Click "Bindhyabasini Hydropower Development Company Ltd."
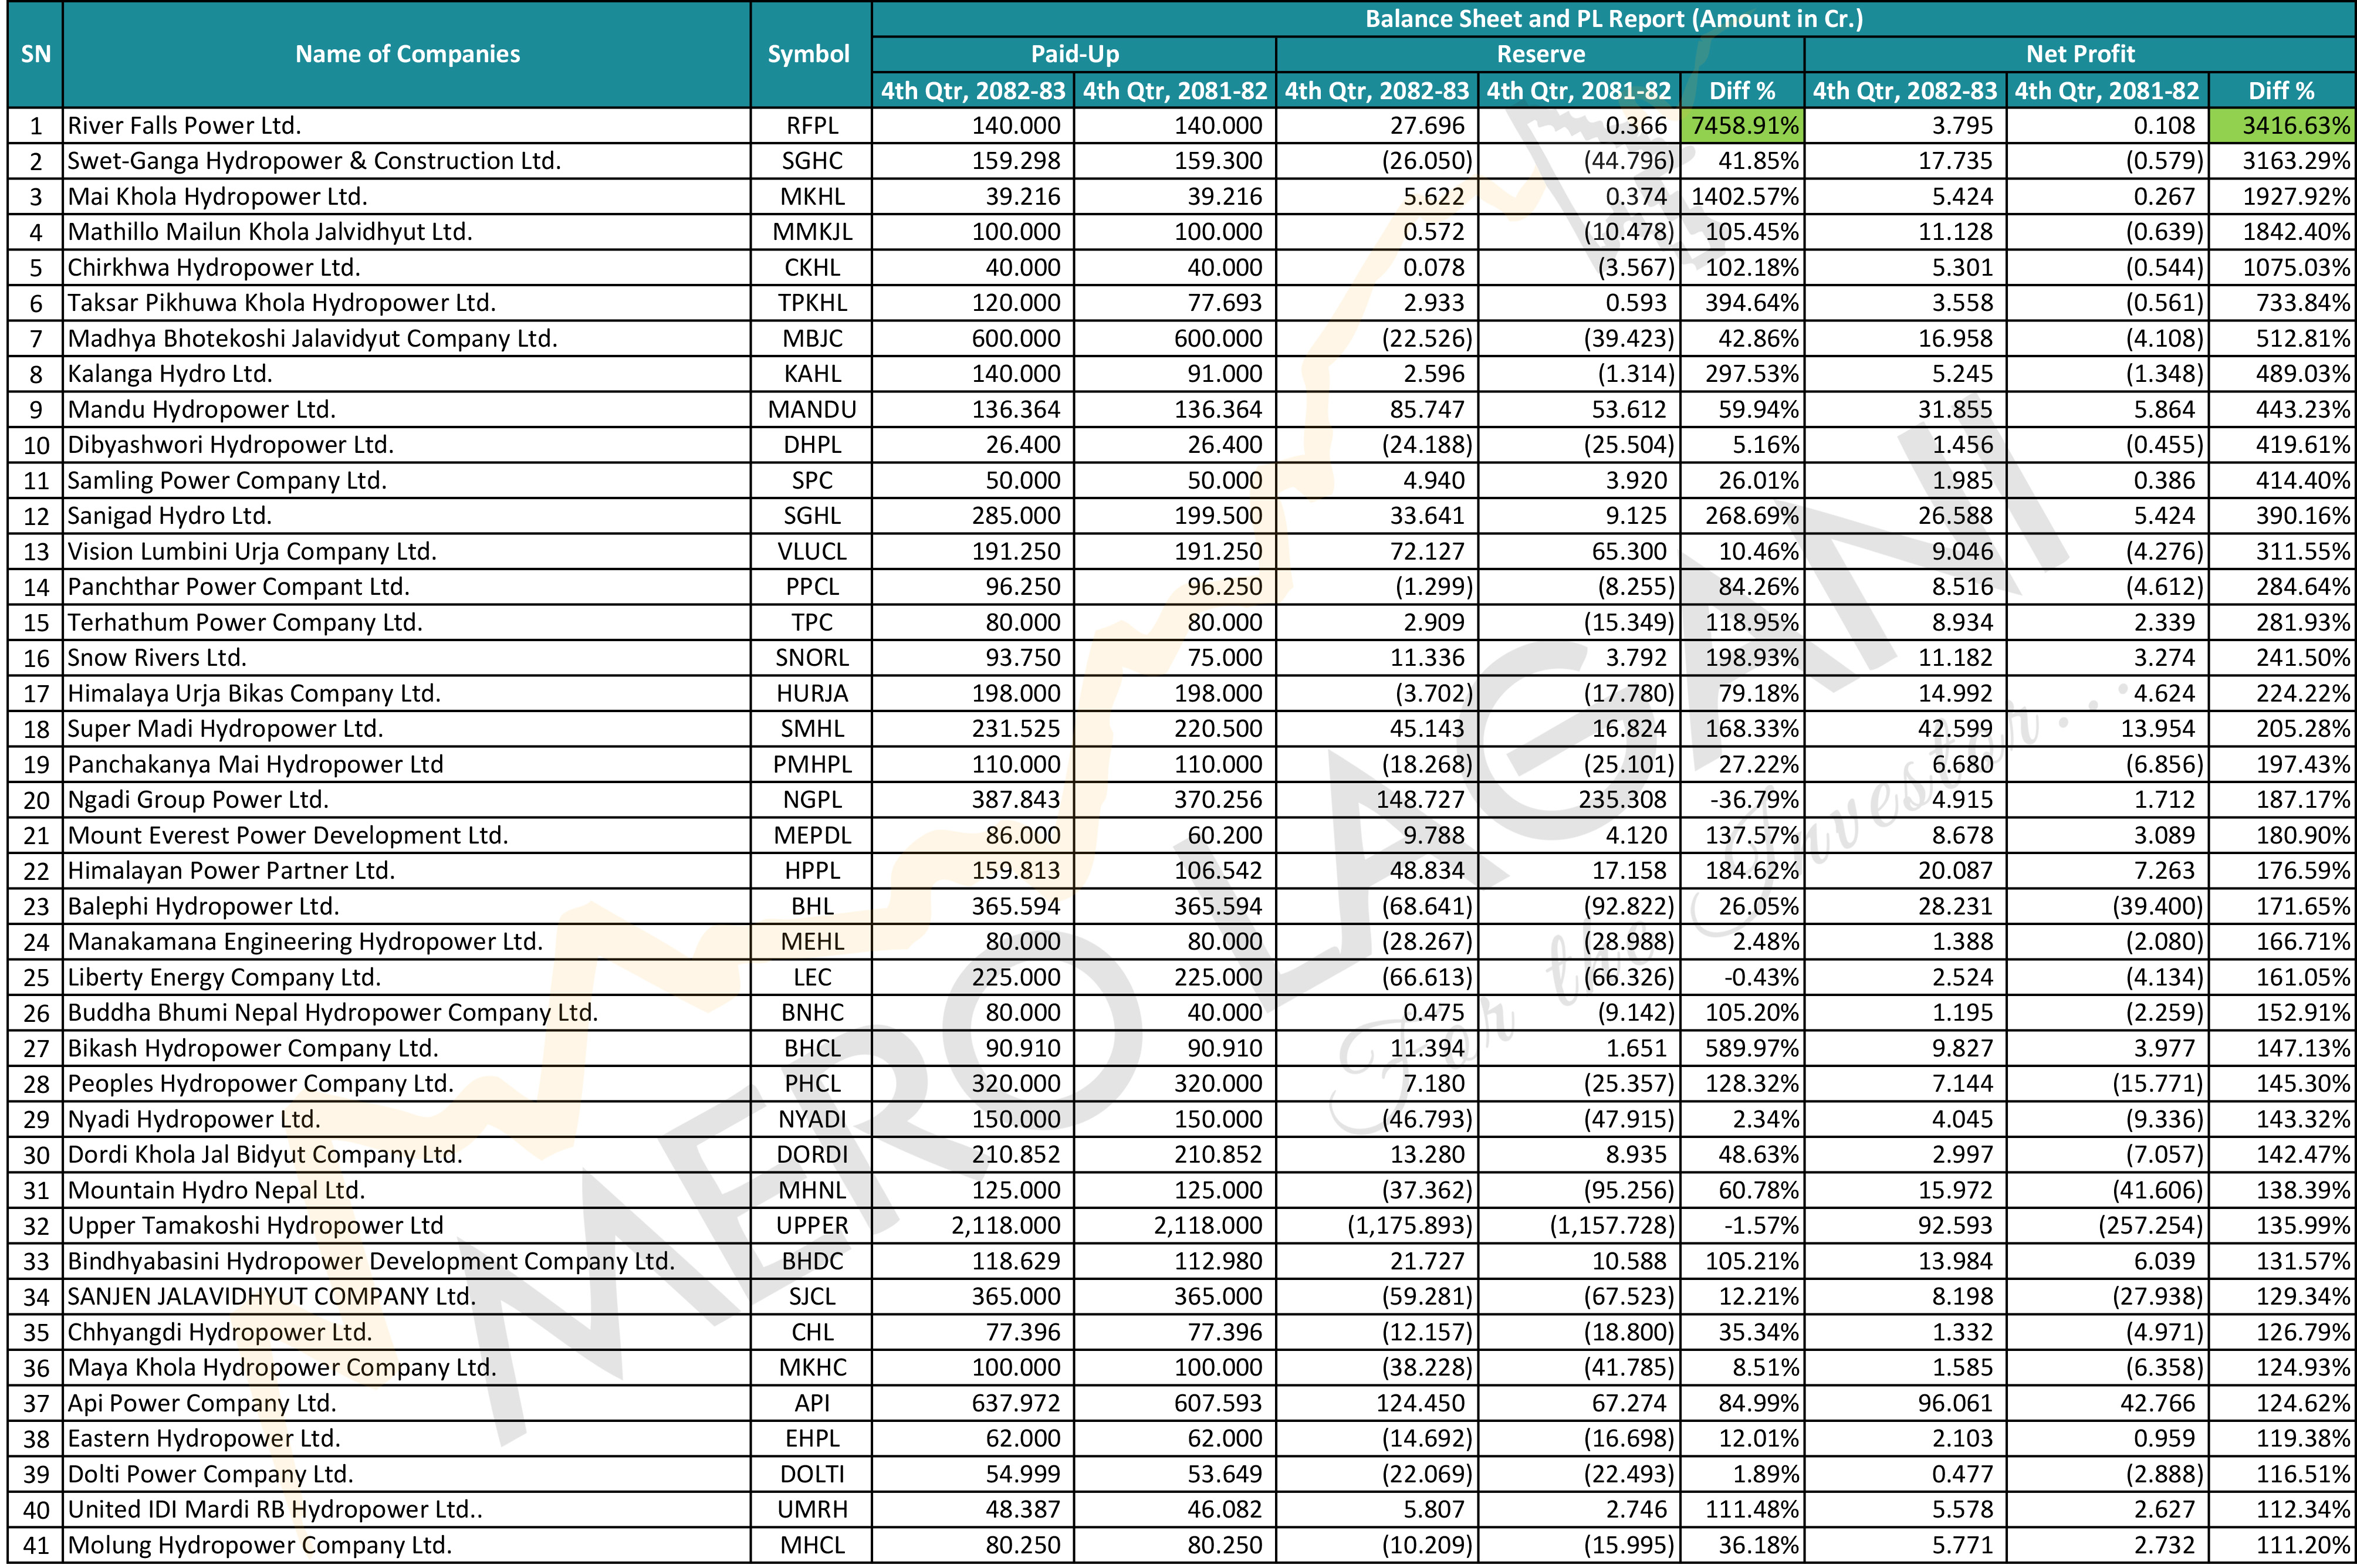The width and height of the screenshot is (2357, 1568). (x=371, y=1262)
